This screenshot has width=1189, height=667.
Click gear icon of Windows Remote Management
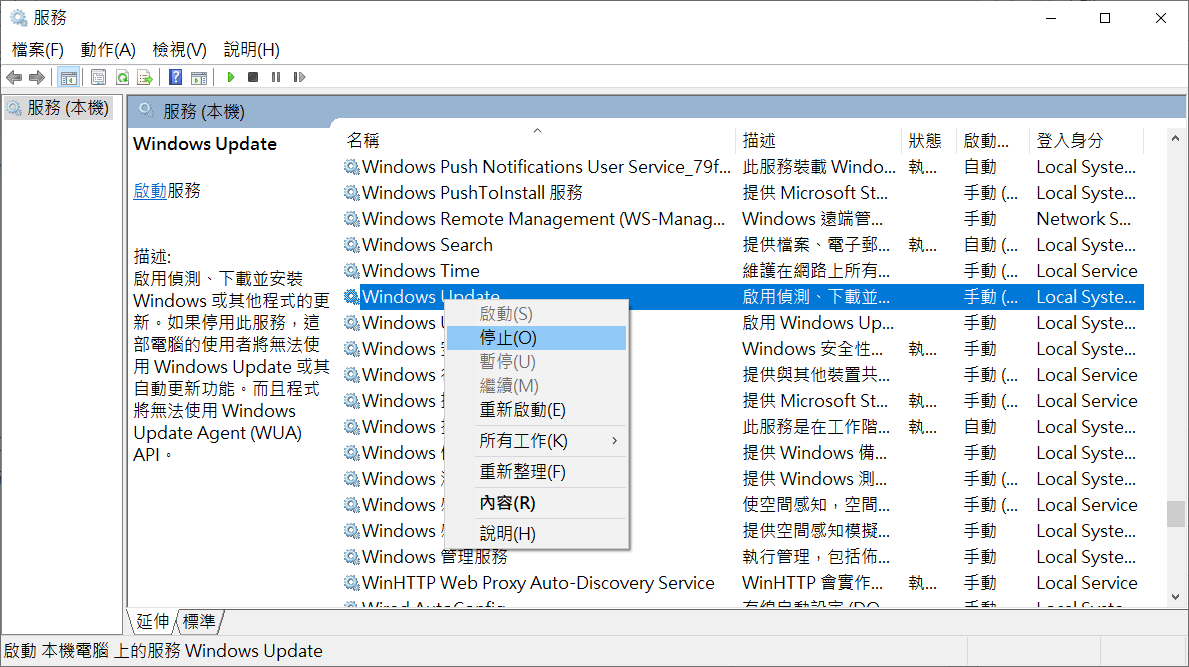tap(352, 219)
